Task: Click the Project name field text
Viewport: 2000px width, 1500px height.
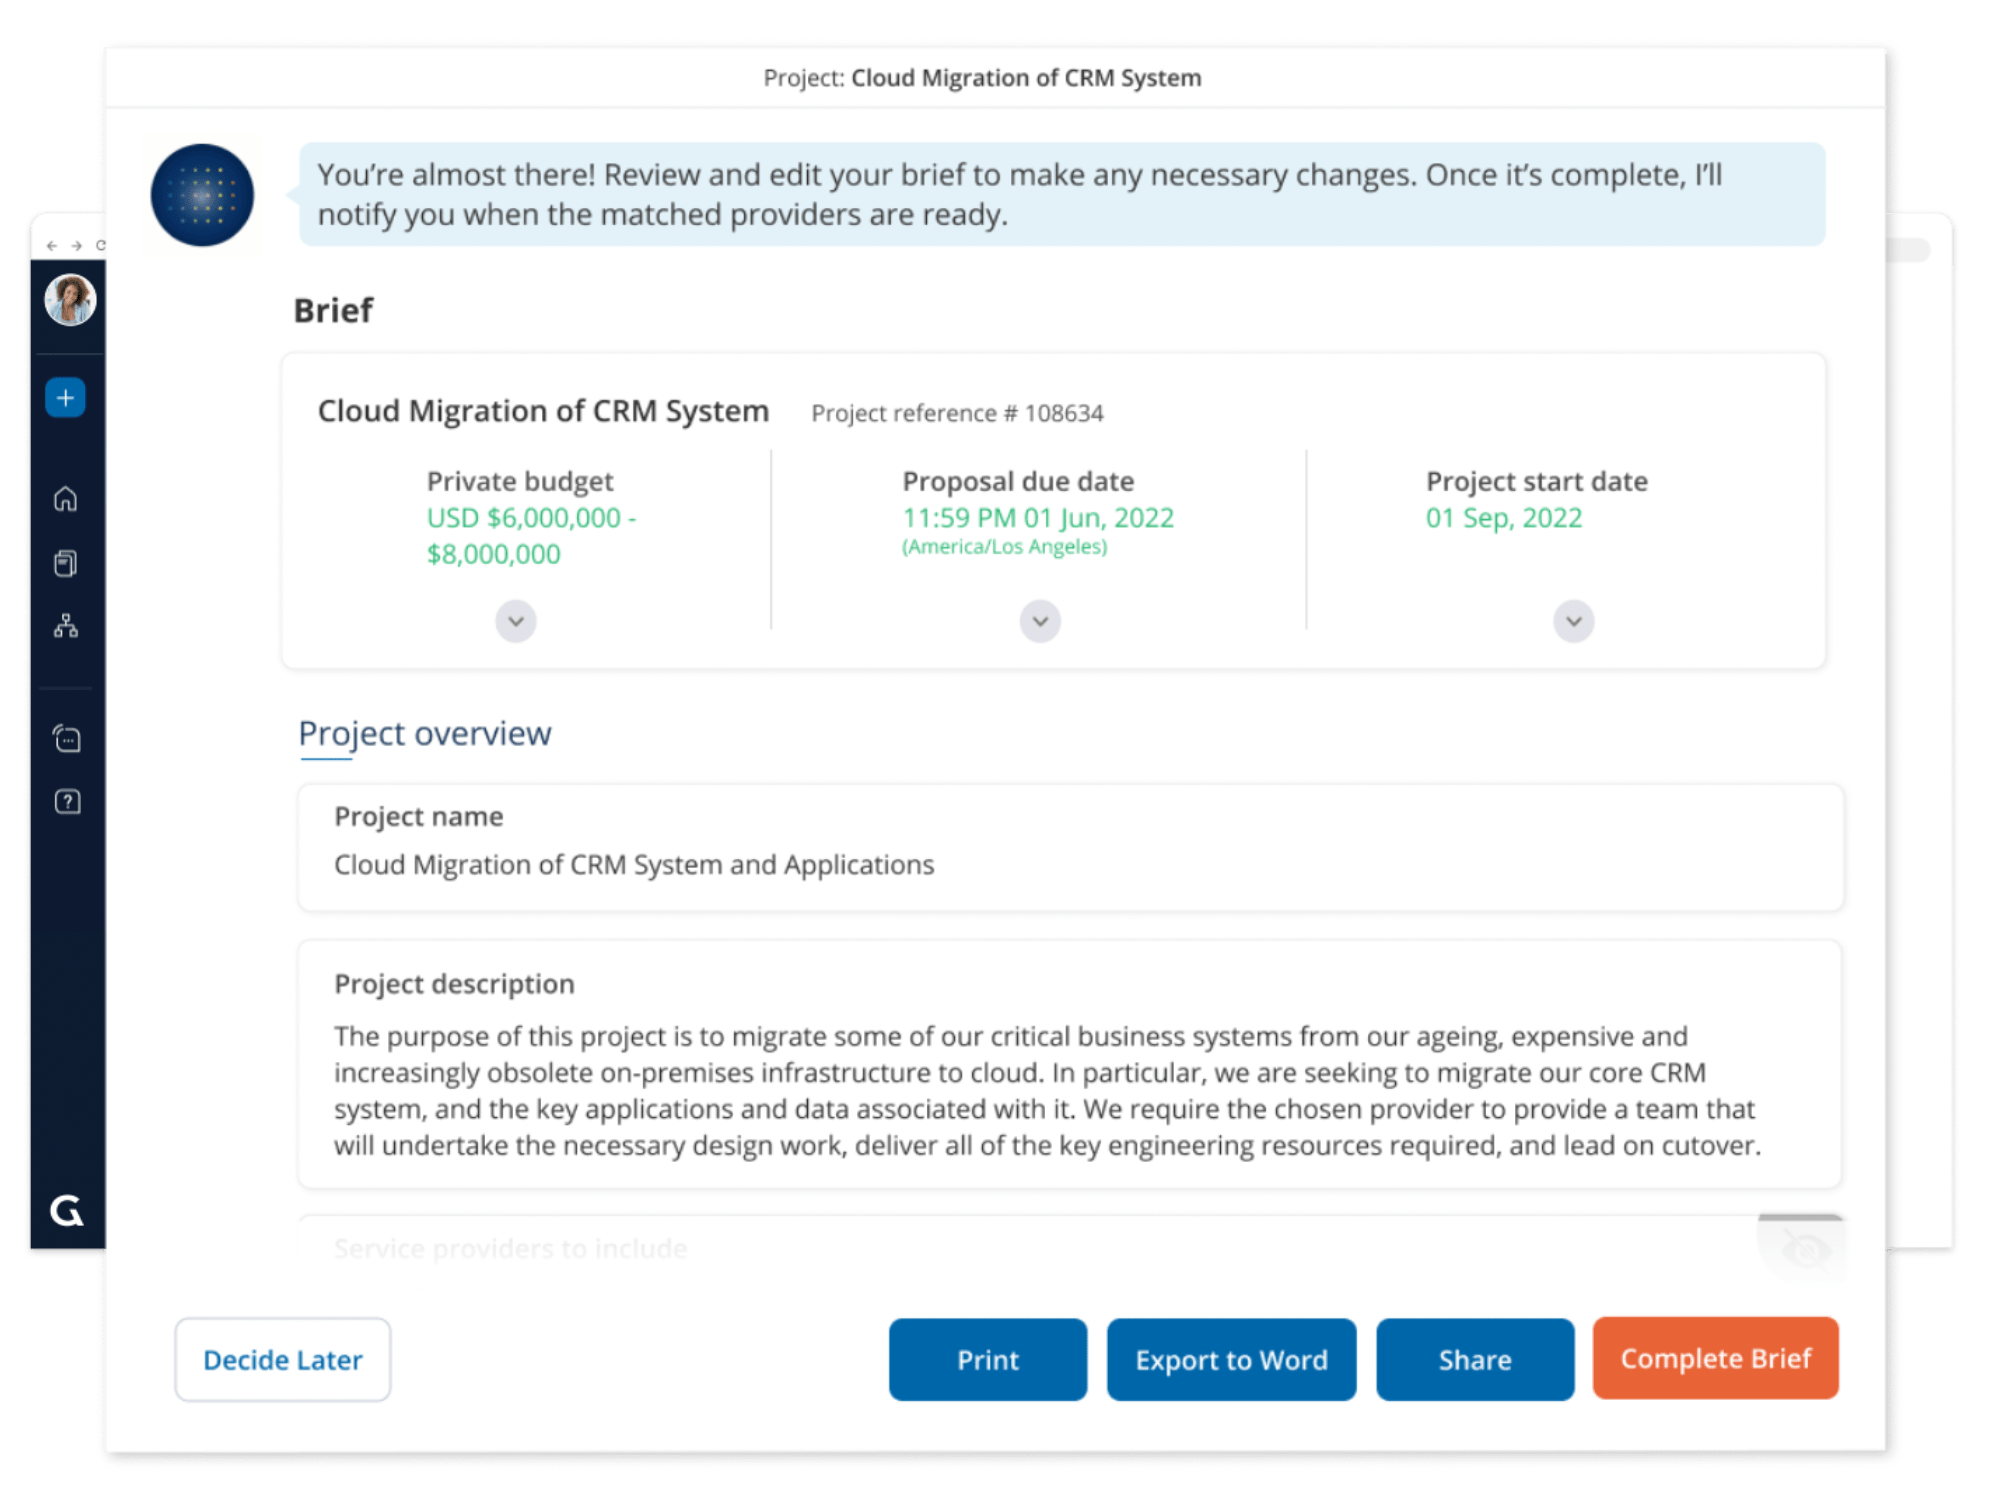Action: point(634,865)
